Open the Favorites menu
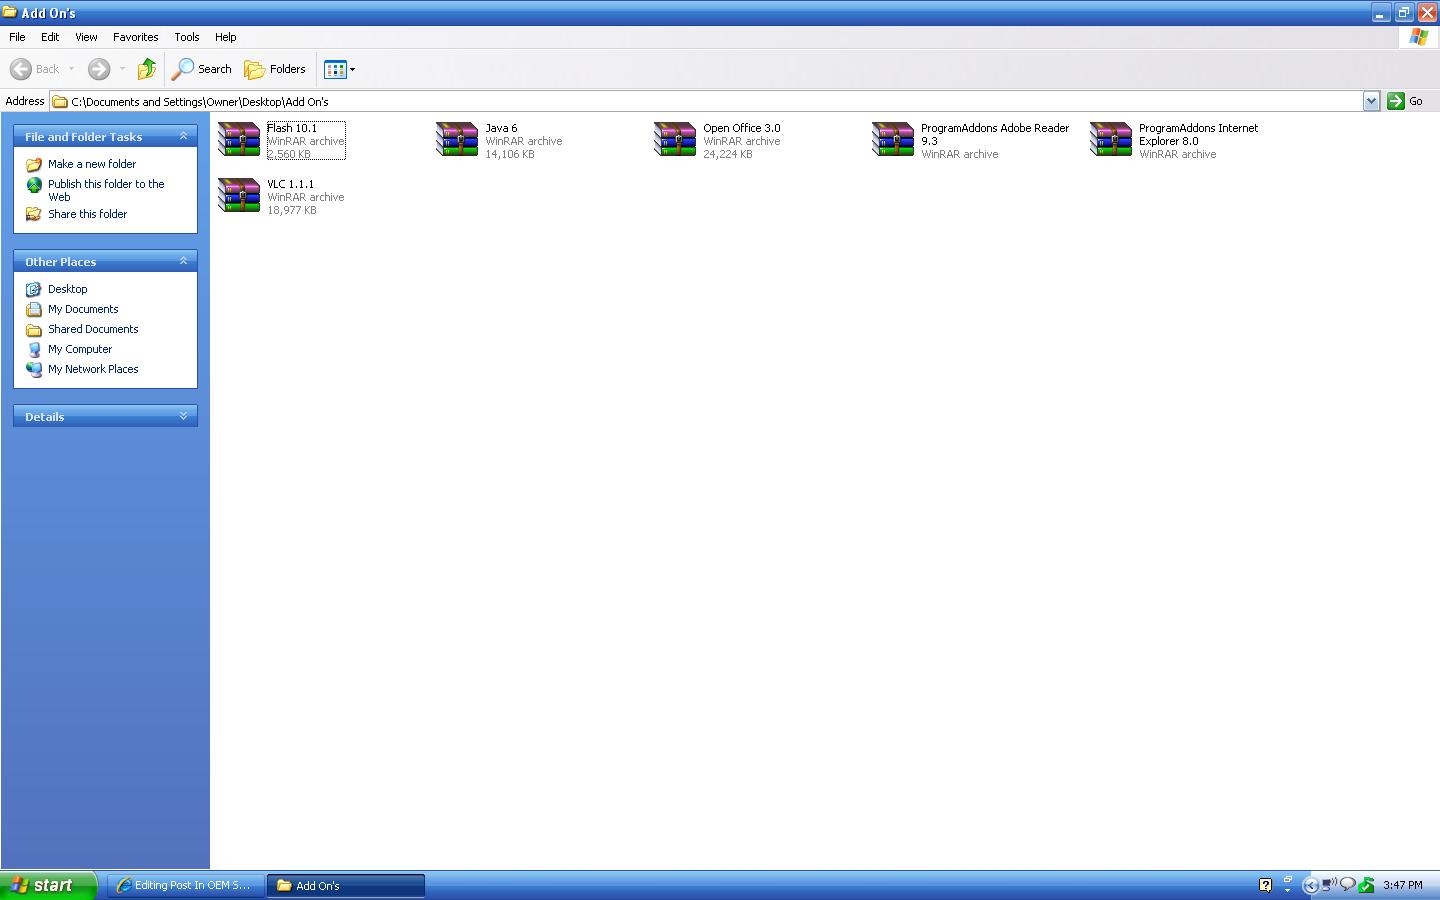This screenshot has width=1440, height=900. (135, 37)
